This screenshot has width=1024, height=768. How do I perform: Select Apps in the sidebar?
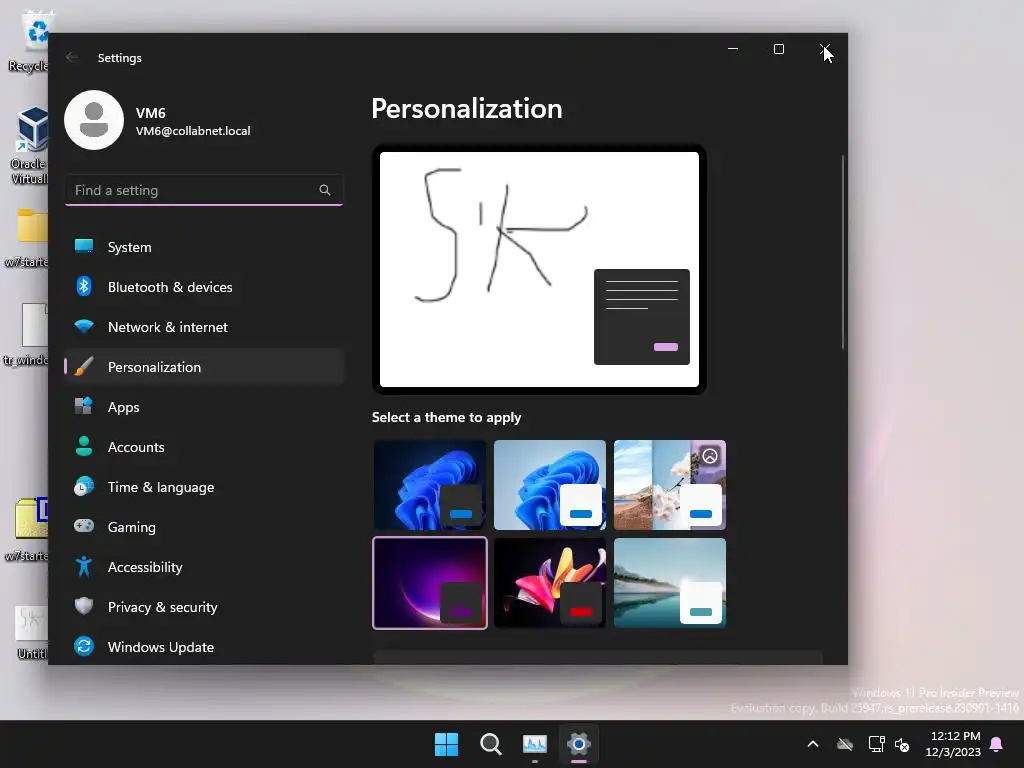pyautogui.click(x=204, y=407)
